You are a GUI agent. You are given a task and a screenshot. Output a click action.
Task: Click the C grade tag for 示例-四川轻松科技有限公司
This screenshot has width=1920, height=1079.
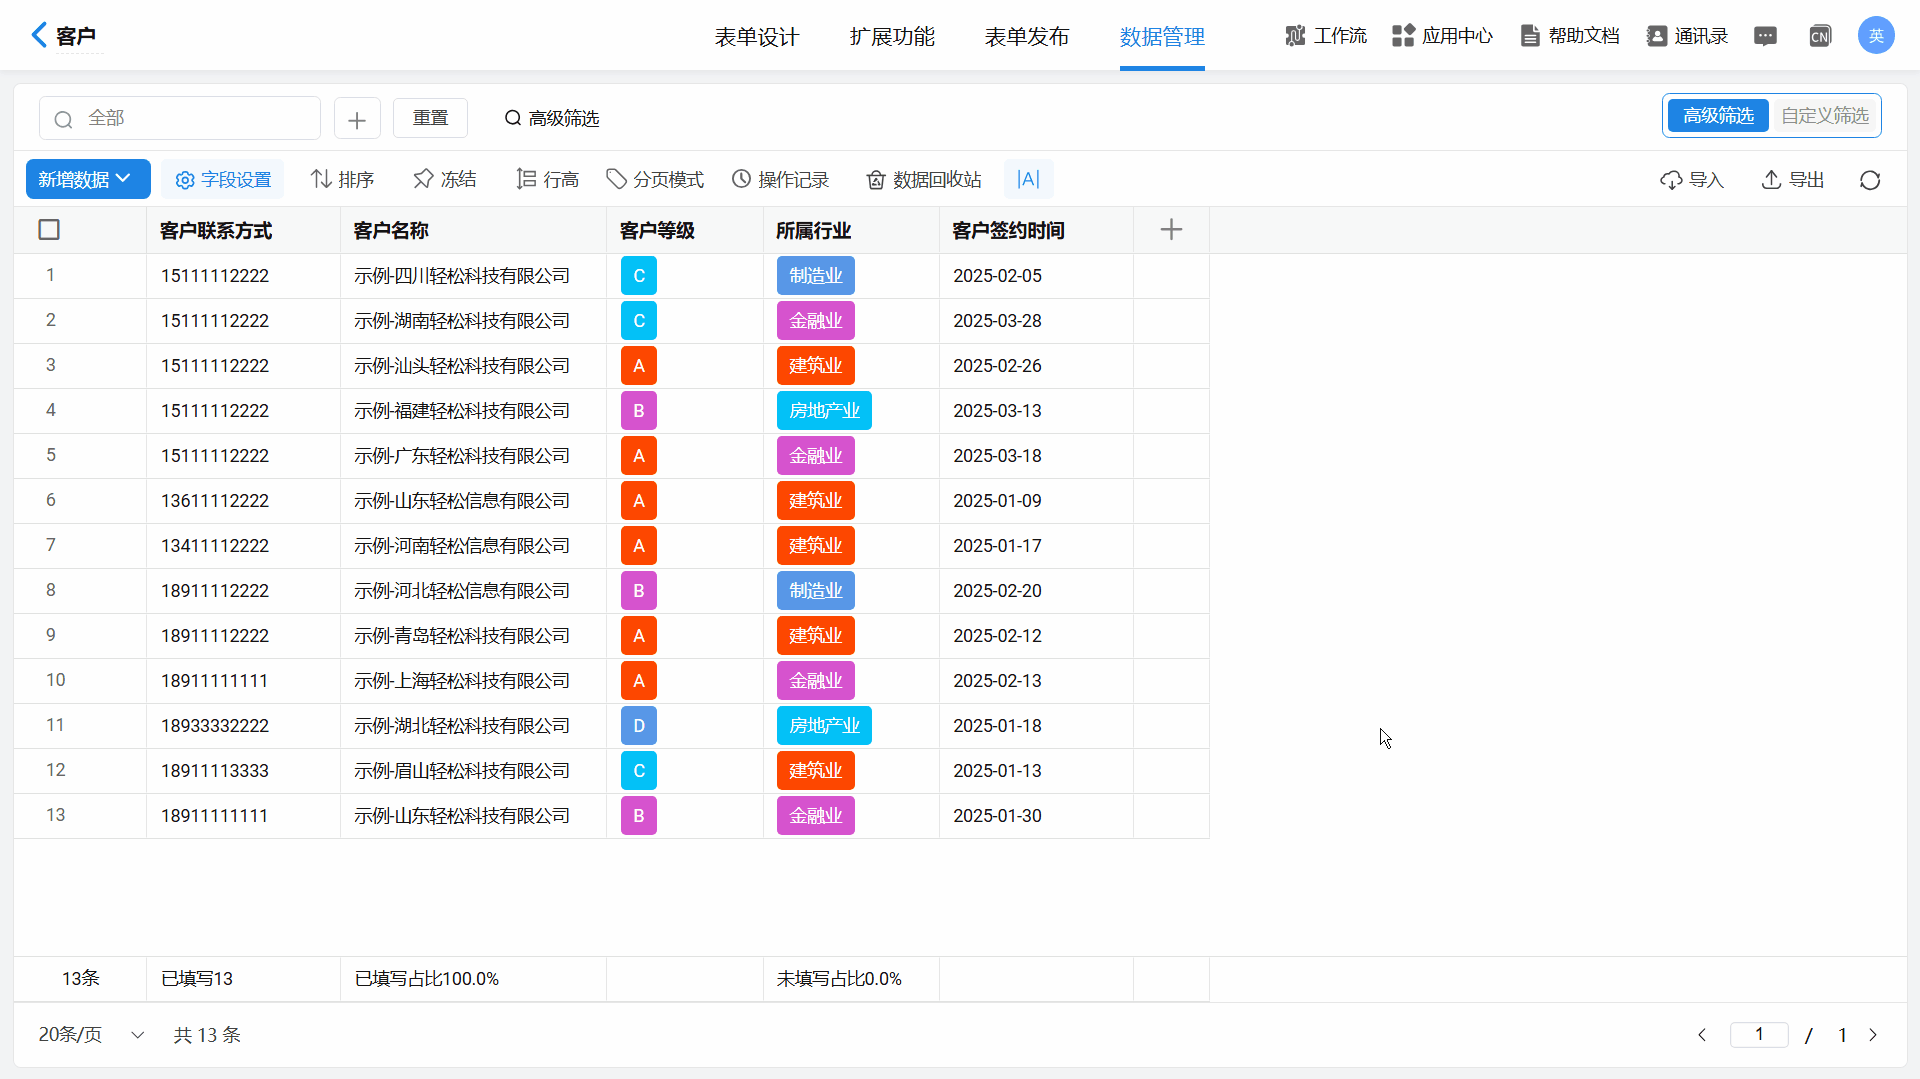tap(639, 276)
